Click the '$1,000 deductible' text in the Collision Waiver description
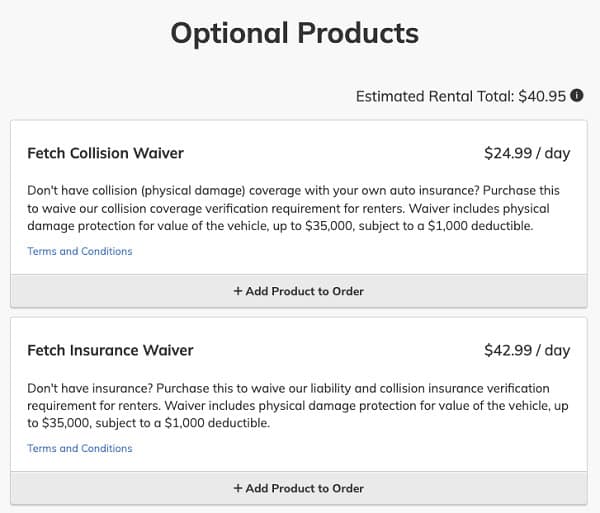The image size is (600, 513). point(480,226)
